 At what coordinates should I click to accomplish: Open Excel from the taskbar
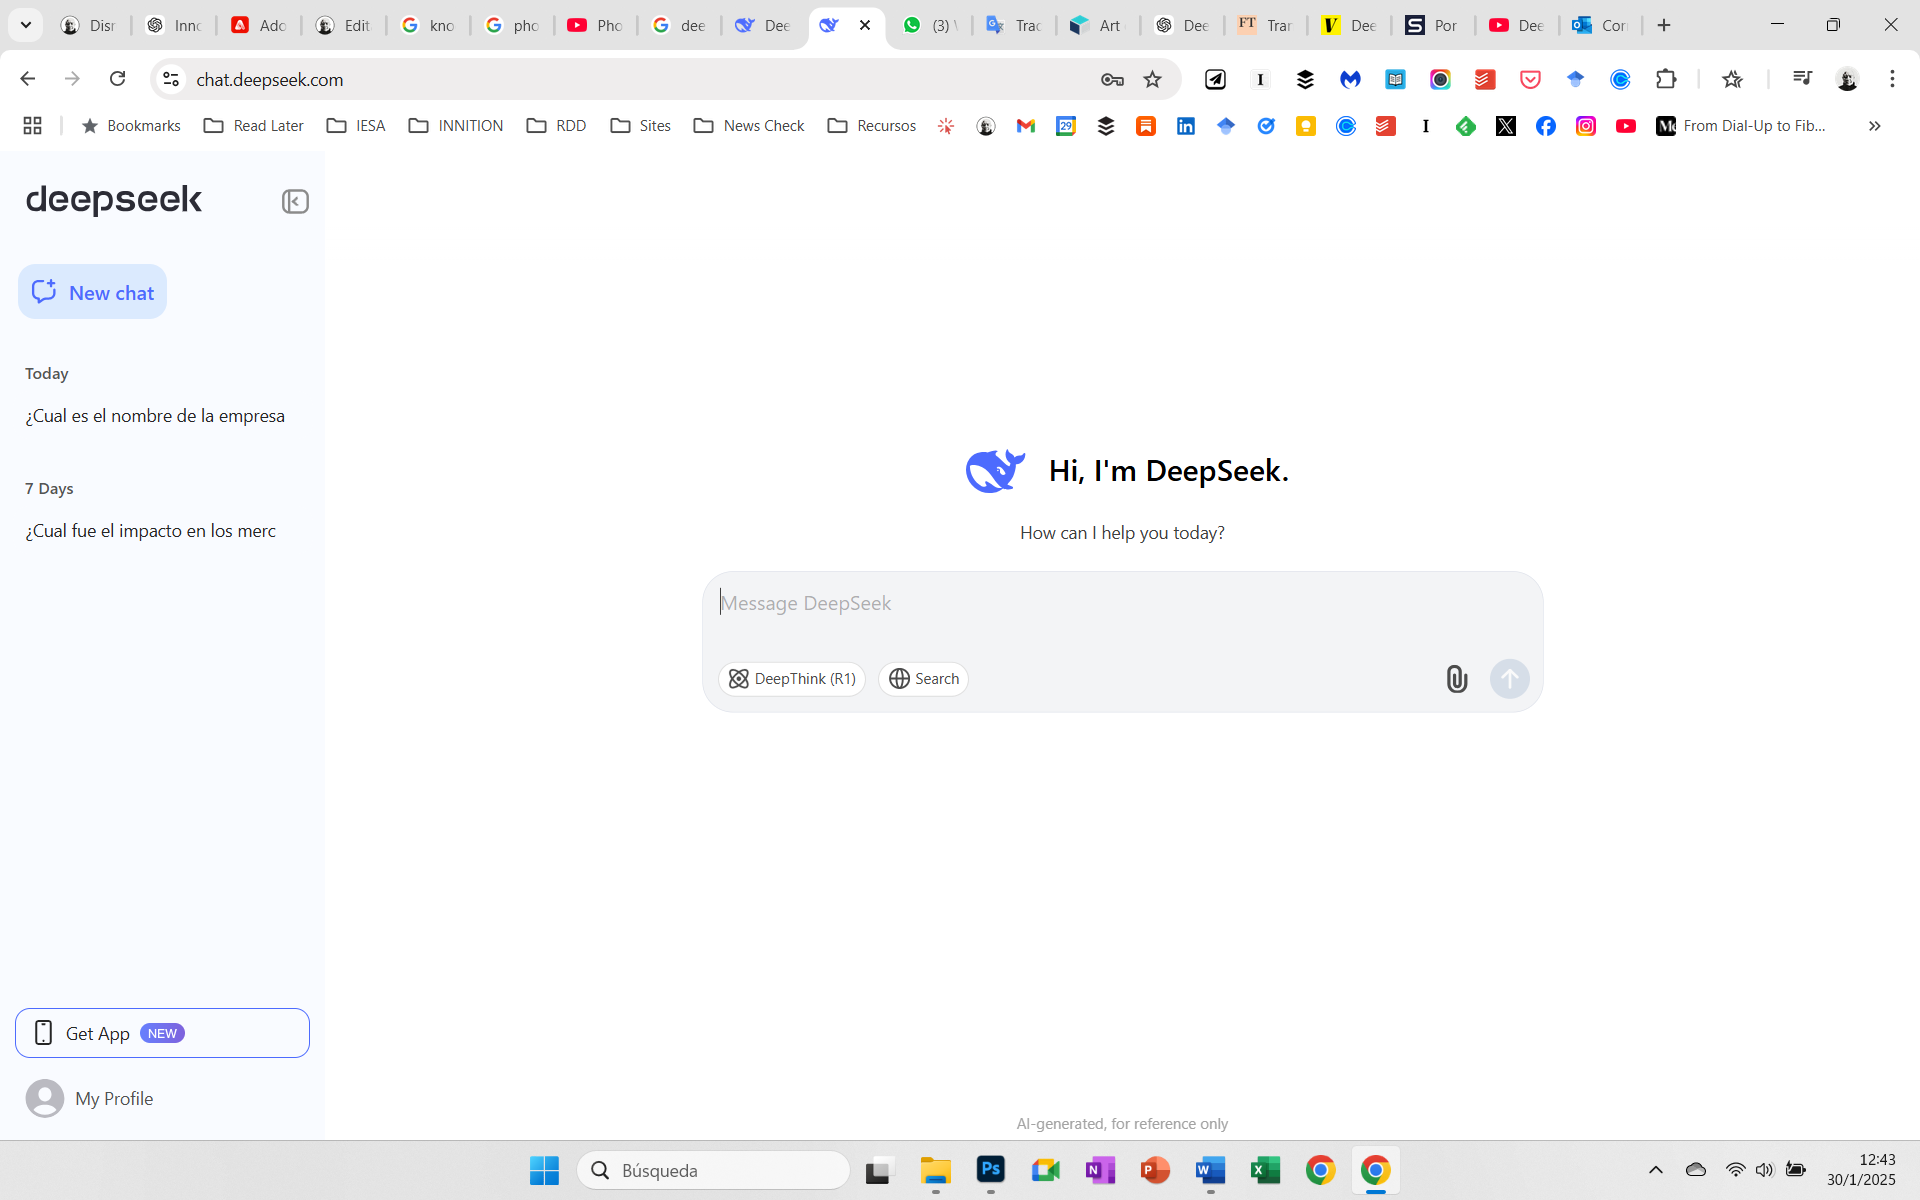point(1266,1170)
